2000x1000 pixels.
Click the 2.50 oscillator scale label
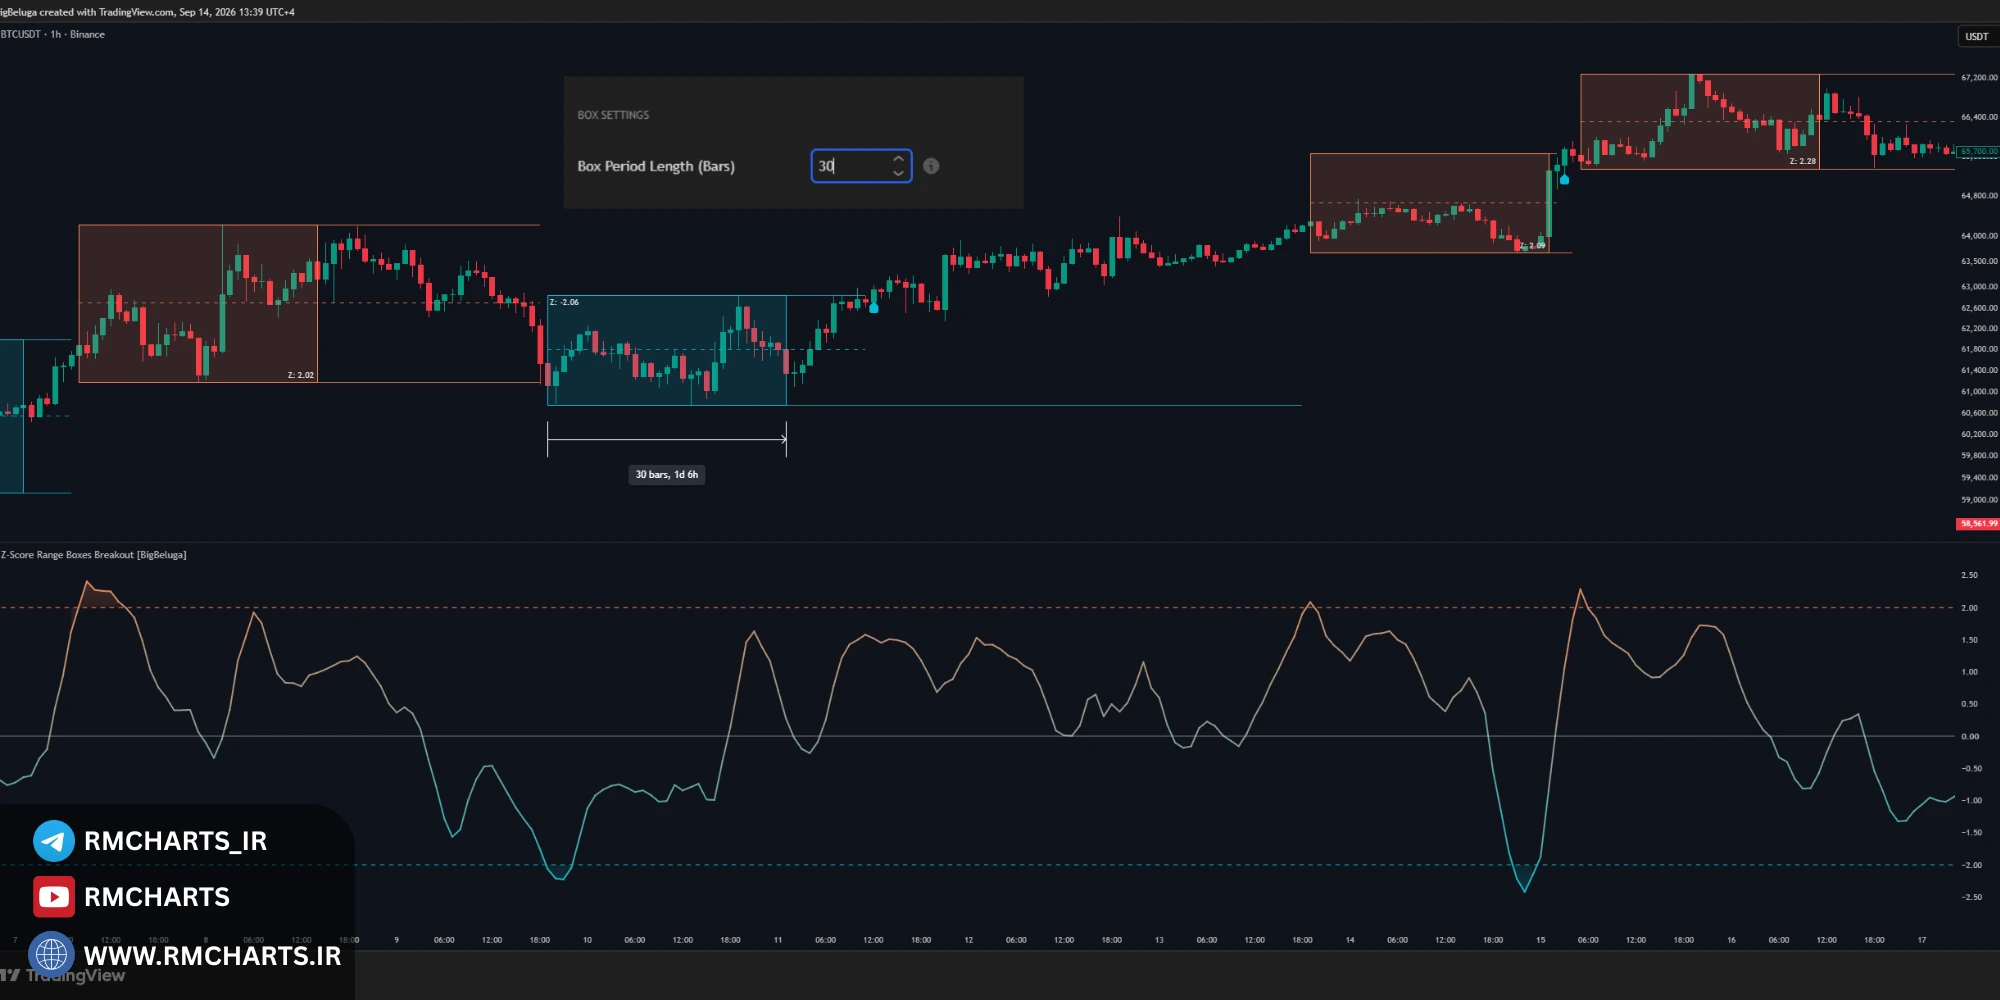click(x=1969, y=575)
